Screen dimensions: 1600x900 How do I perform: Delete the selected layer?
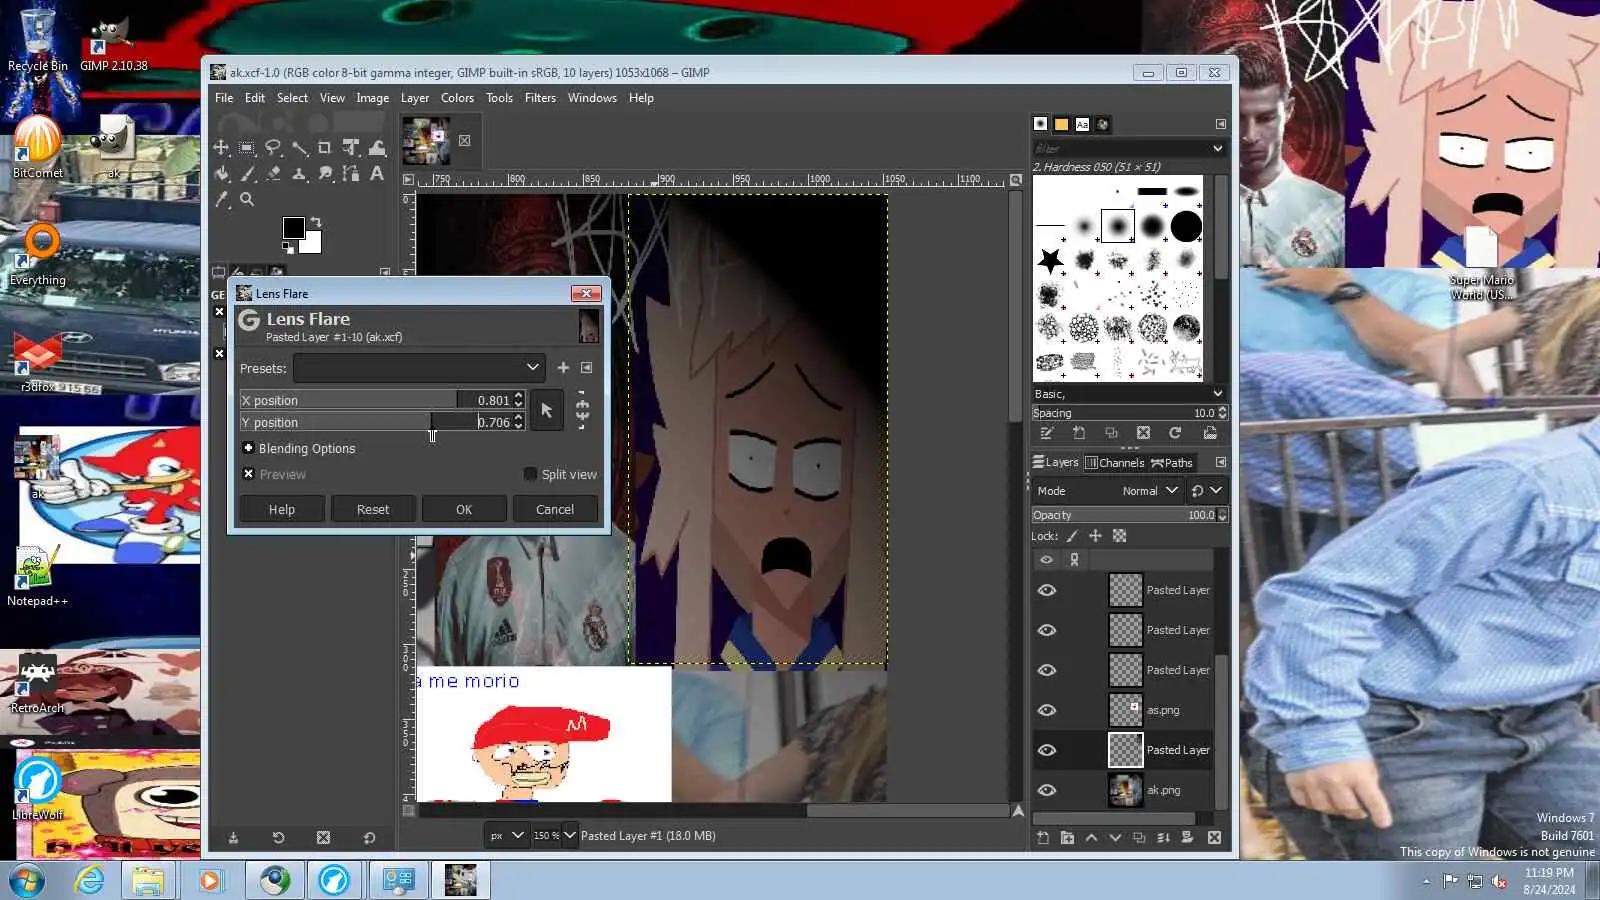pos(1214,838)
